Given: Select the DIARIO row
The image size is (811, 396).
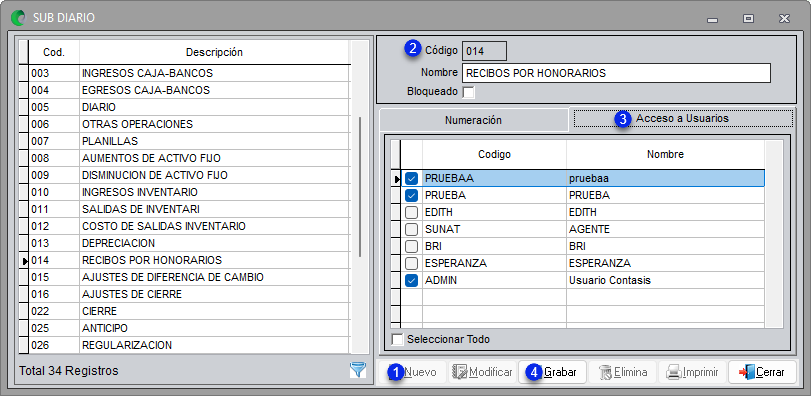Looking at the screenshot, I should click(x=189, y=108).
